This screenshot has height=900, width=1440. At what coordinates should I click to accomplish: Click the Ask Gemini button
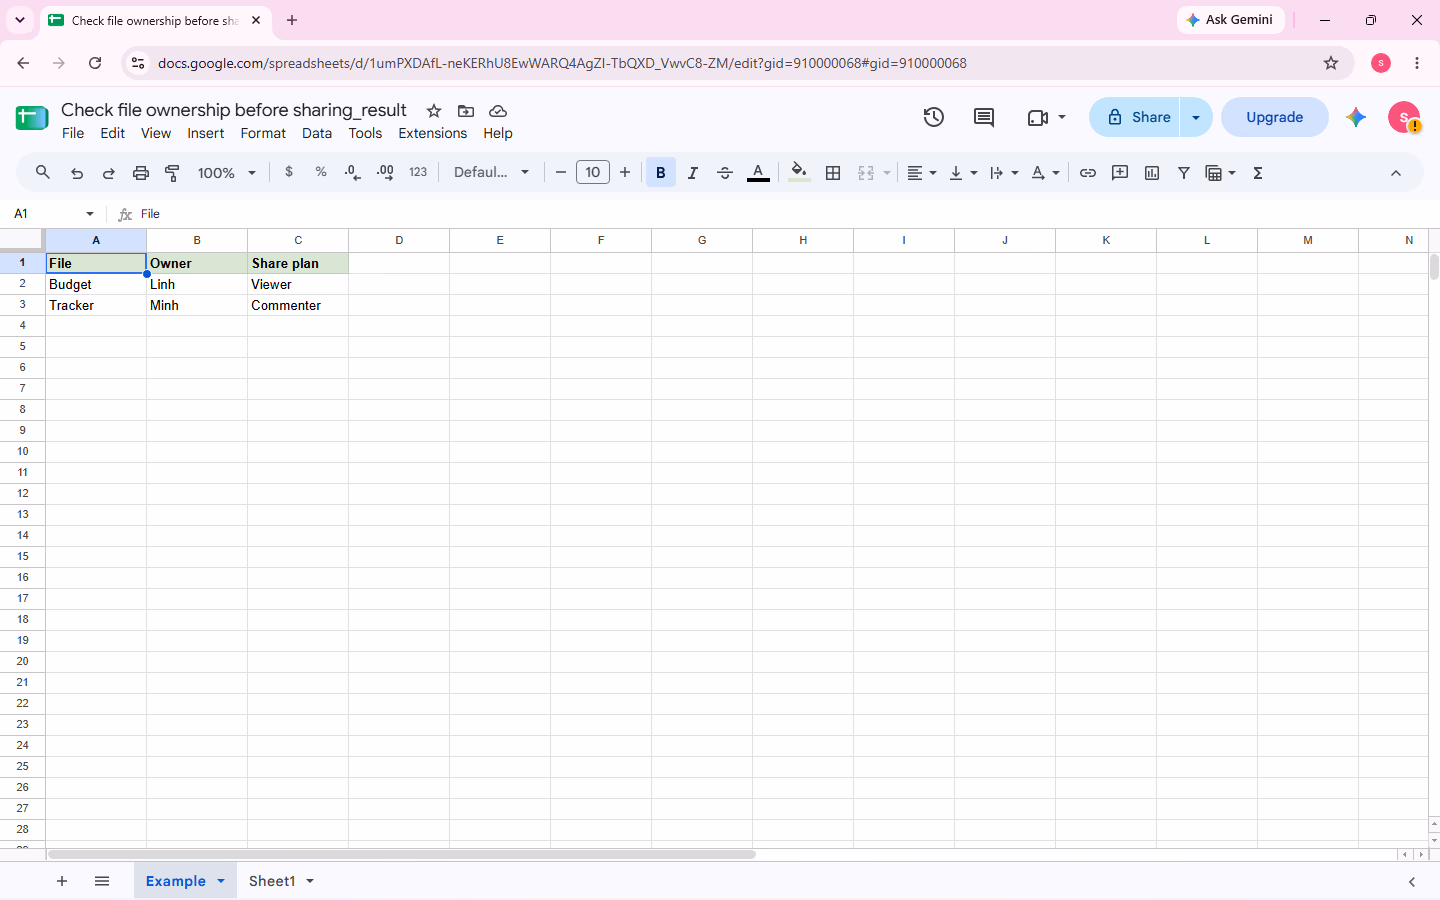[1230, 20]
